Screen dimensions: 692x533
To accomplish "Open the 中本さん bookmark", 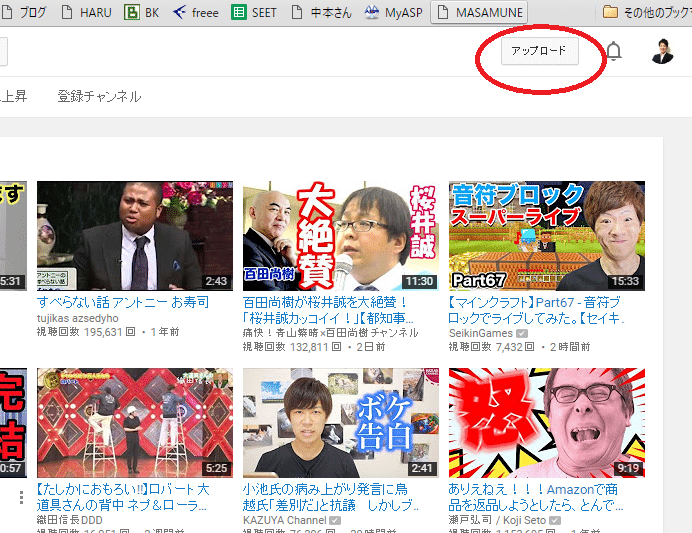I will point(322,12).
